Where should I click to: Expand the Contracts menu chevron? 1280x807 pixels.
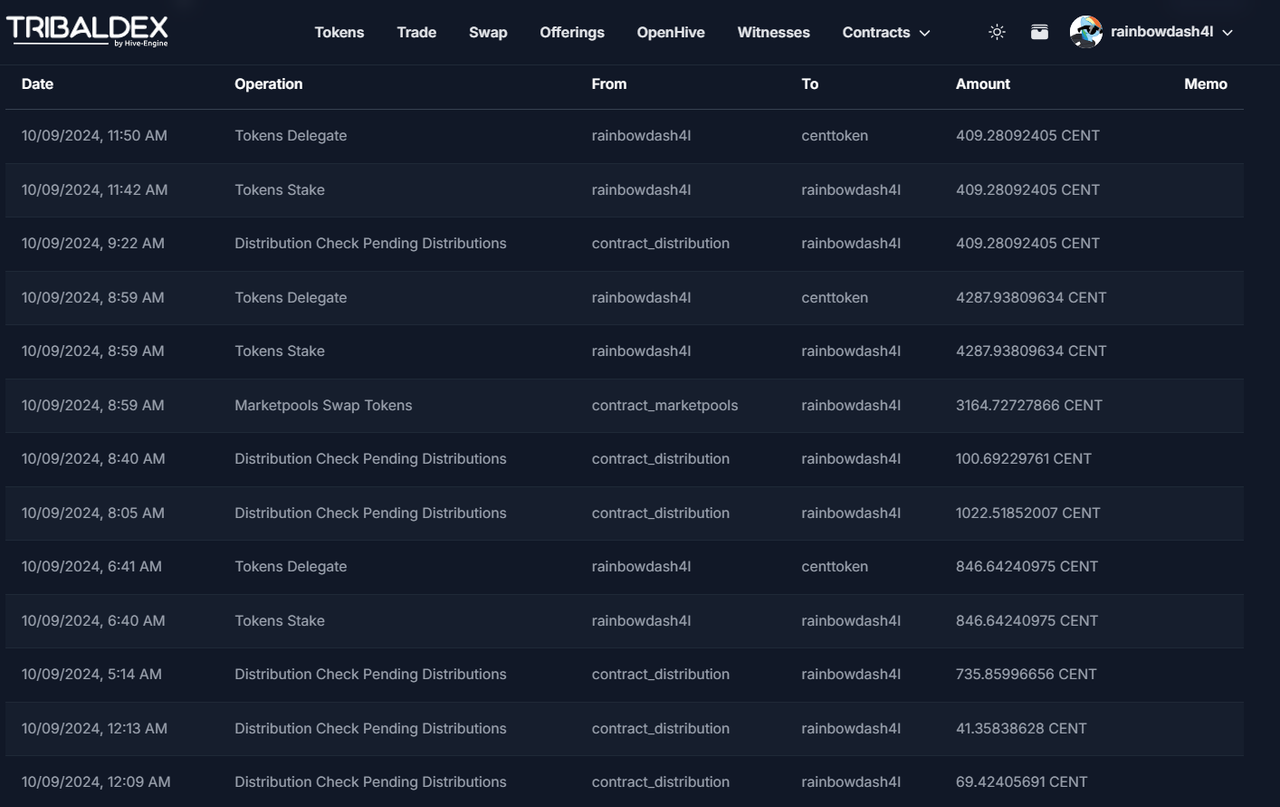(925, 33)
